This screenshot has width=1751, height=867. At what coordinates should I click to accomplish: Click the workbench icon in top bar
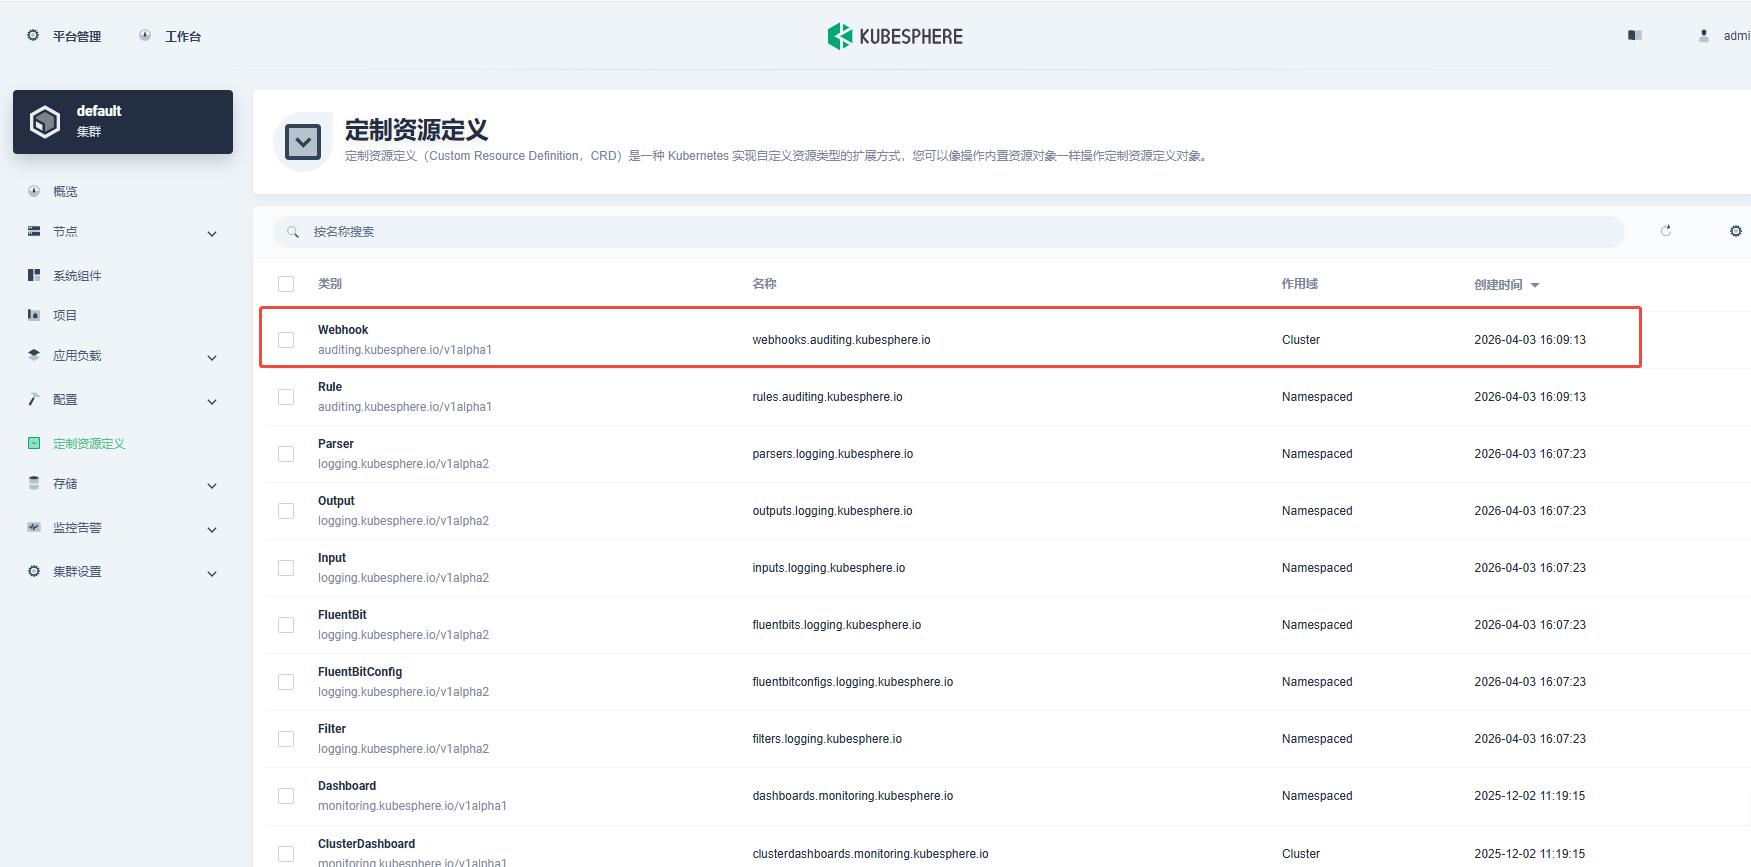click(145, 35)
